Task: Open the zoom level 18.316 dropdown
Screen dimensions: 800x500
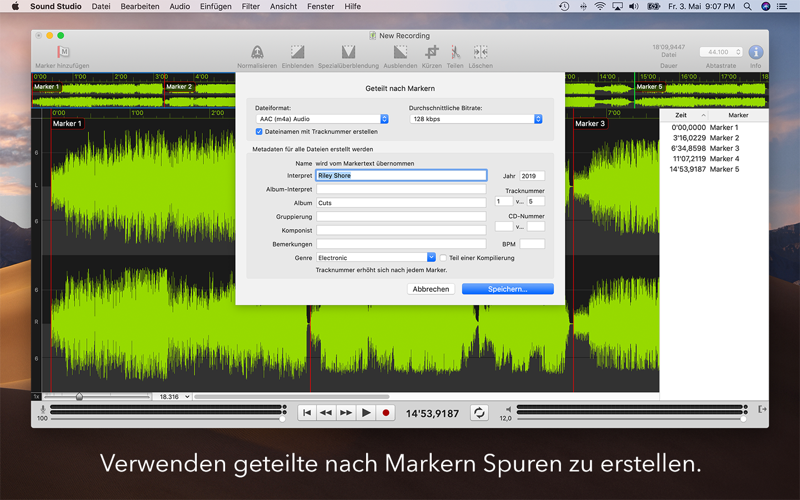Action: [x=172, y=396]
